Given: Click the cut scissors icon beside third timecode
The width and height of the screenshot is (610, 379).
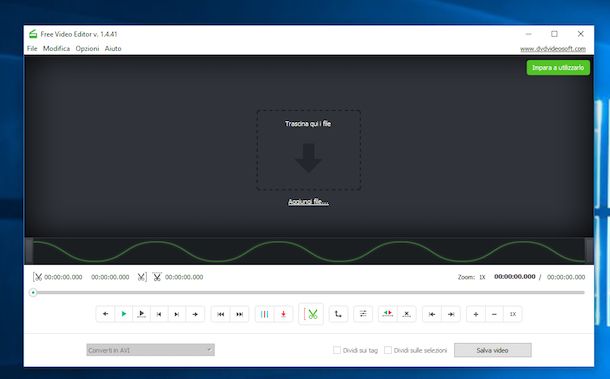Looking at the screenshot, I should pyautogui.click(x=157, y=277).
